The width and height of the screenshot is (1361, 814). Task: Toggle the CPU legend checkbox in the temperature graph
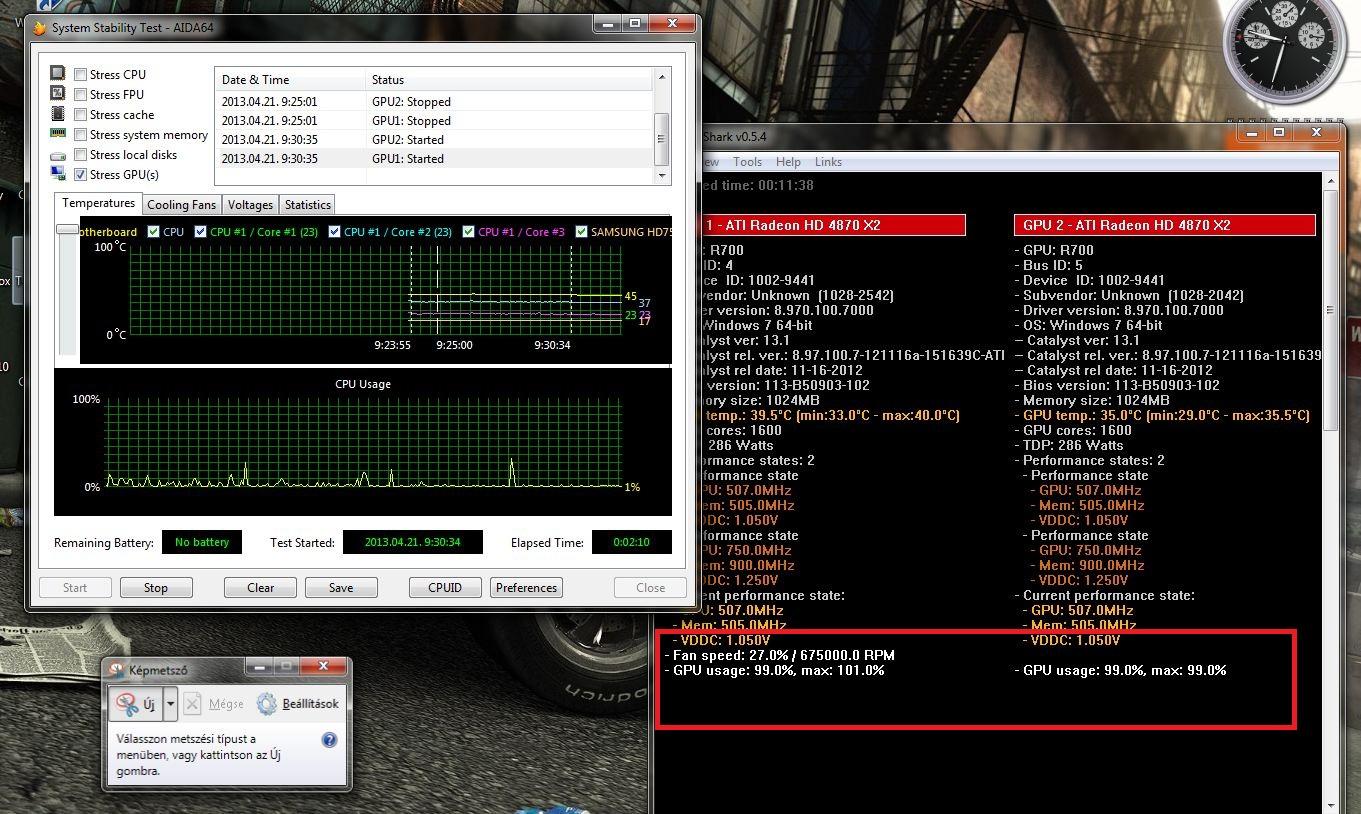pos(153,231)
